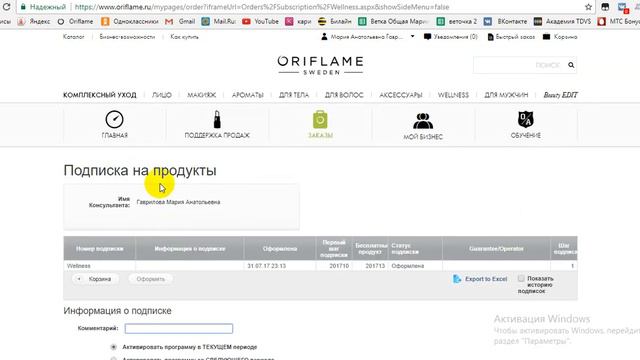Screen dimensions: 640x360
Task: Open the user account dropdown arrow
Action: 412,36
